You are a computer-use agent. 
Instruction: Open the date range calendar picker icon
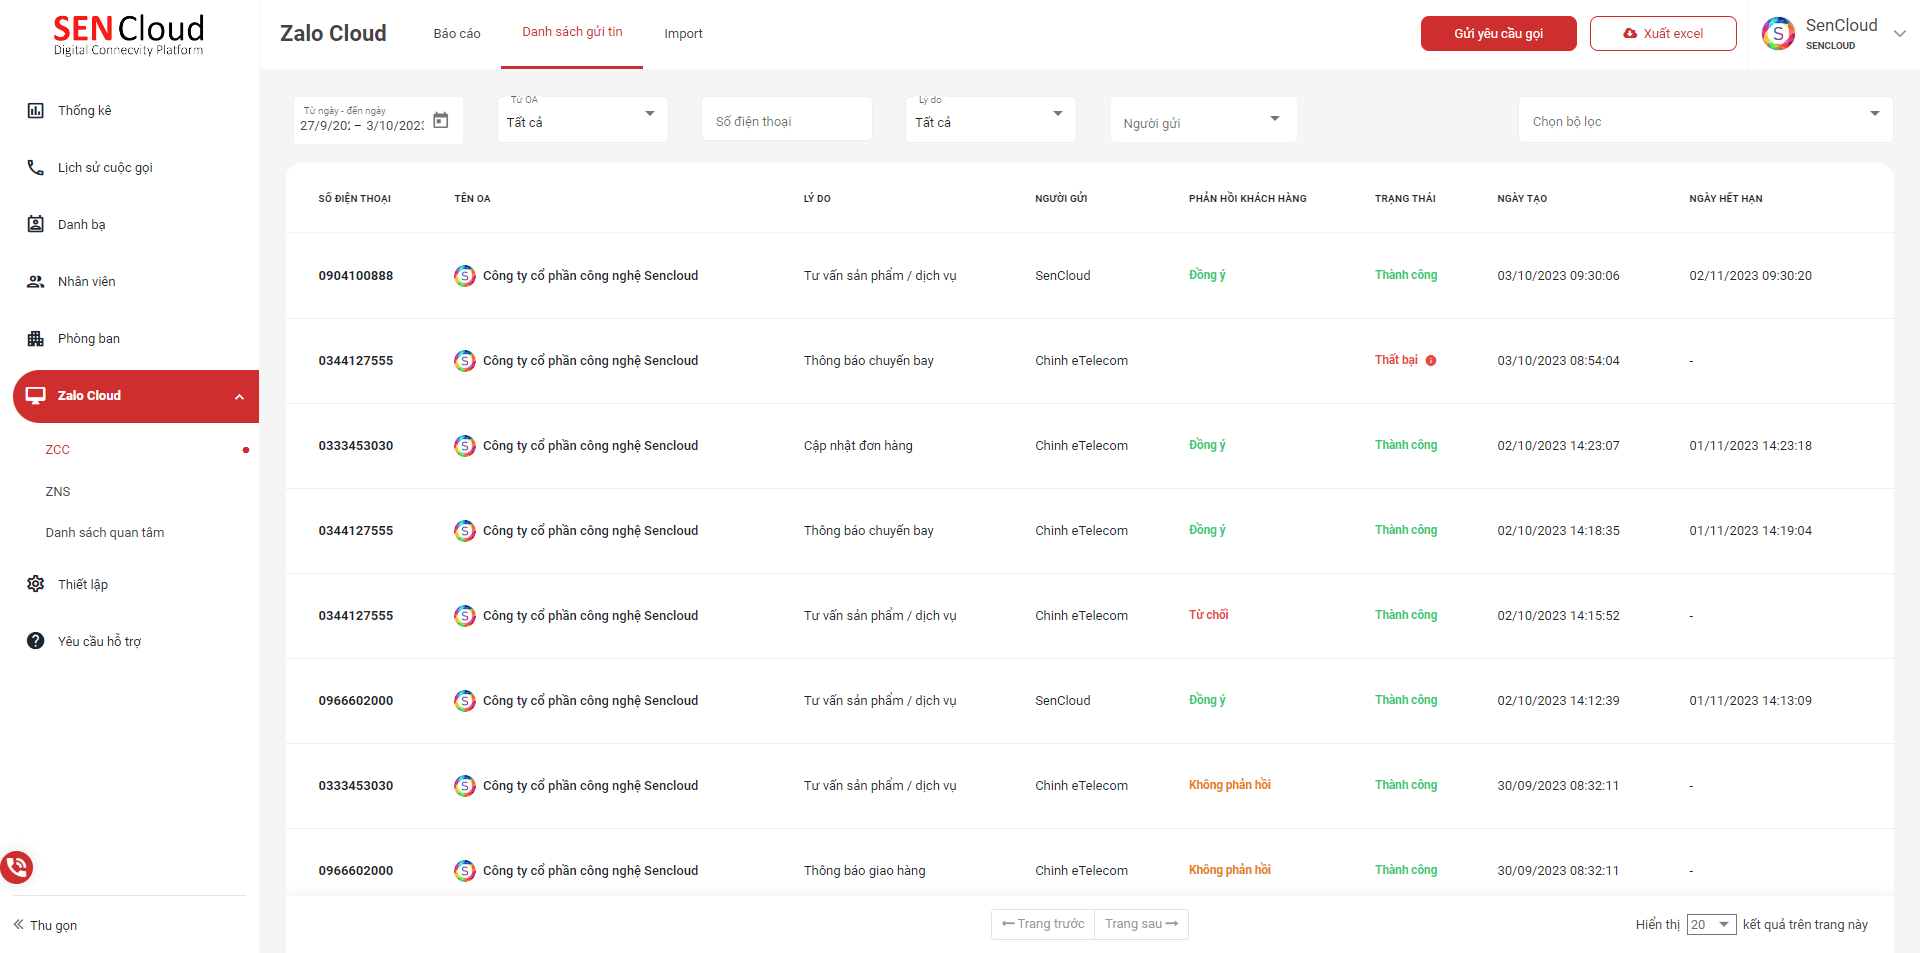coord(440,121)
